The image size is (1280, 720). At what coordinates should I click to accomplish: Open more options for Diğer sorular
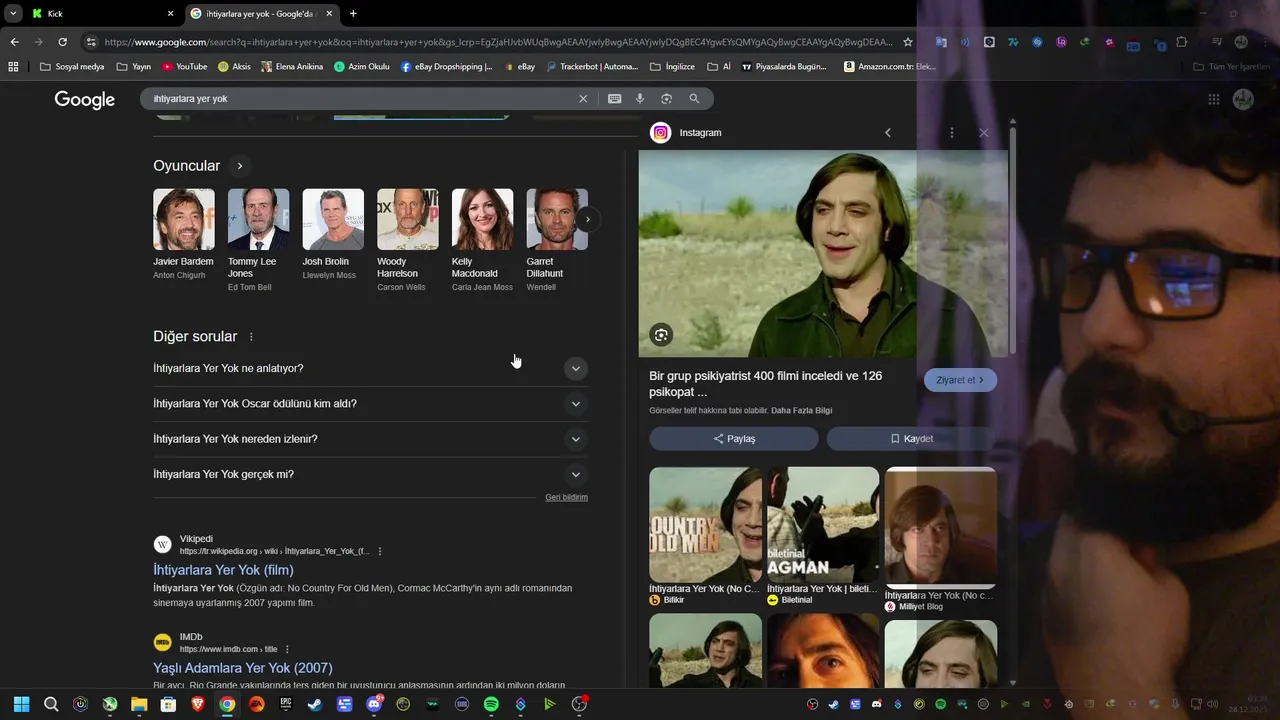tap(251, 337)
